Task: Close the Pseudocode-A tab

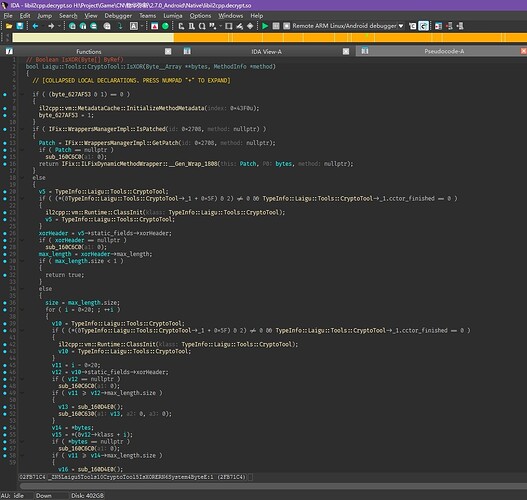Action: (x=523, y=51)
